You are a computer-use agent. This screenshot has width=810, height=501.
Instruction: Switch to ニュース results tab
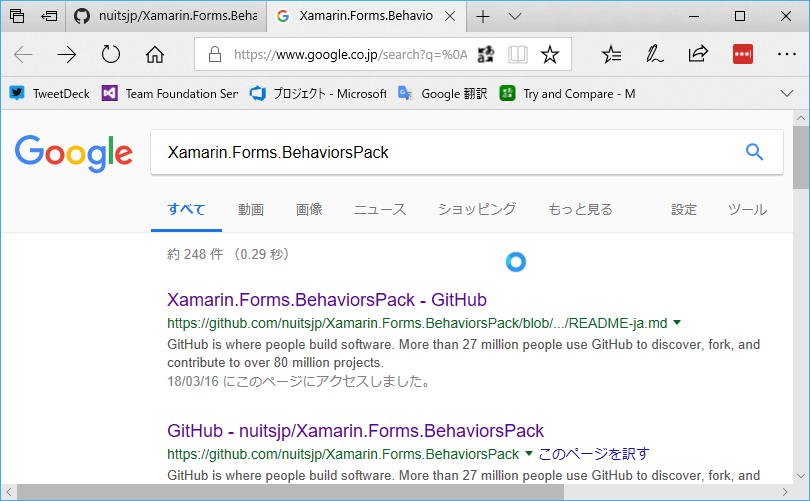coord(380,209)
